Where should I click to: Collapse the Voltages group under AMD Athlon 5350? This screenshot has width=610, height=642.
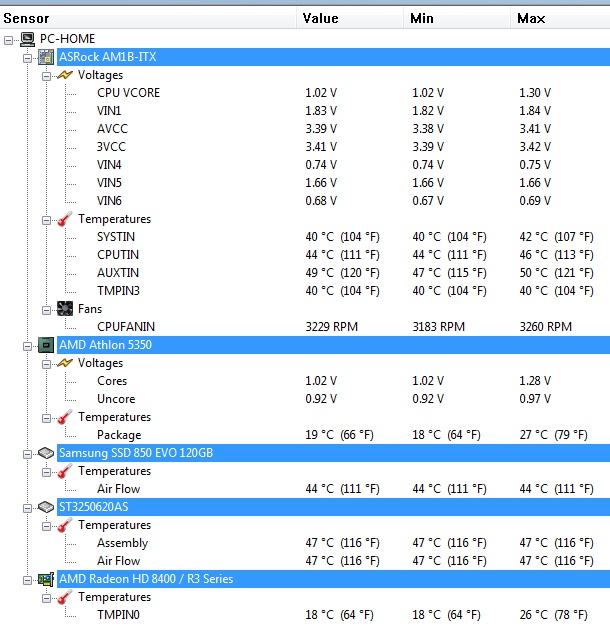click(x=47, y=364)
